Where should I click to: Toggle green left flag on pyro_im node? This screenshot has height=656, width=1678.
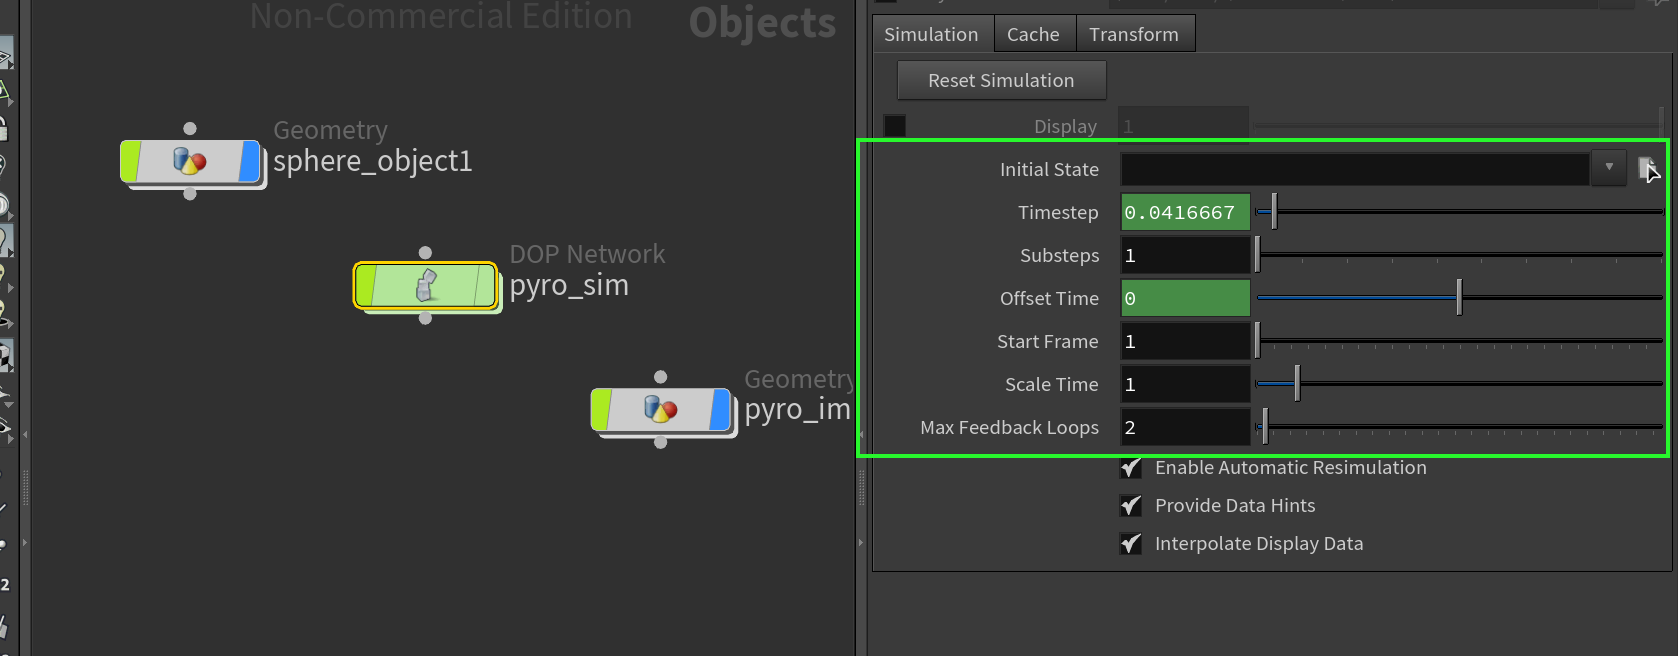pyautogui.click(x=601, y=410)
